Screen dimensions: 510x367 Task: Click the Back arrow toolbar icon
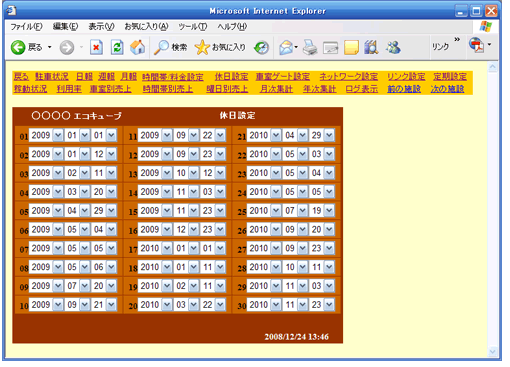coord(18,47)
